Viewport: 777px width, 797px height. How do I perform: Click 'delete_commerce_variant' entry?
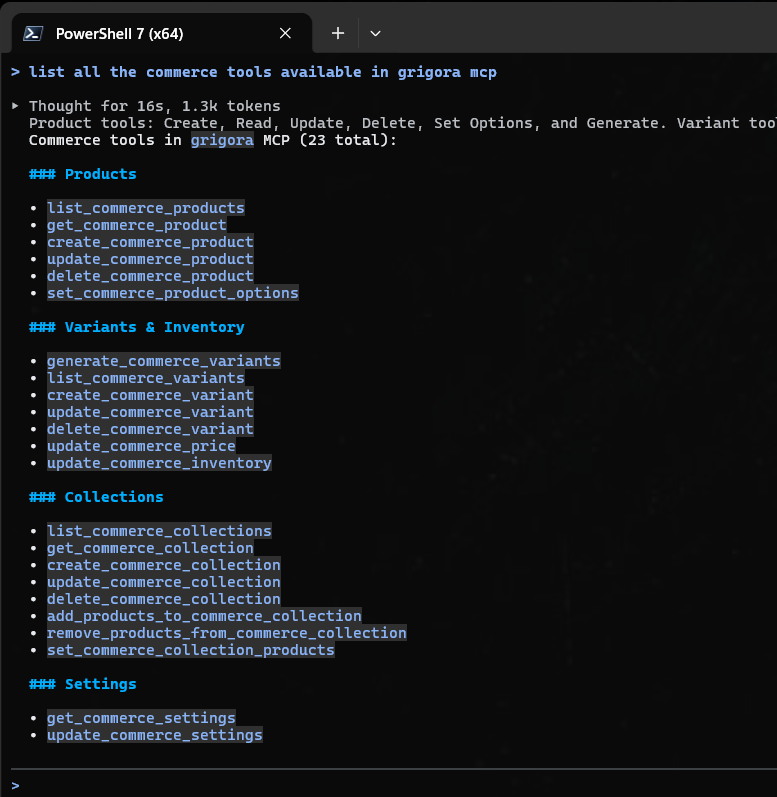[150, 429]
